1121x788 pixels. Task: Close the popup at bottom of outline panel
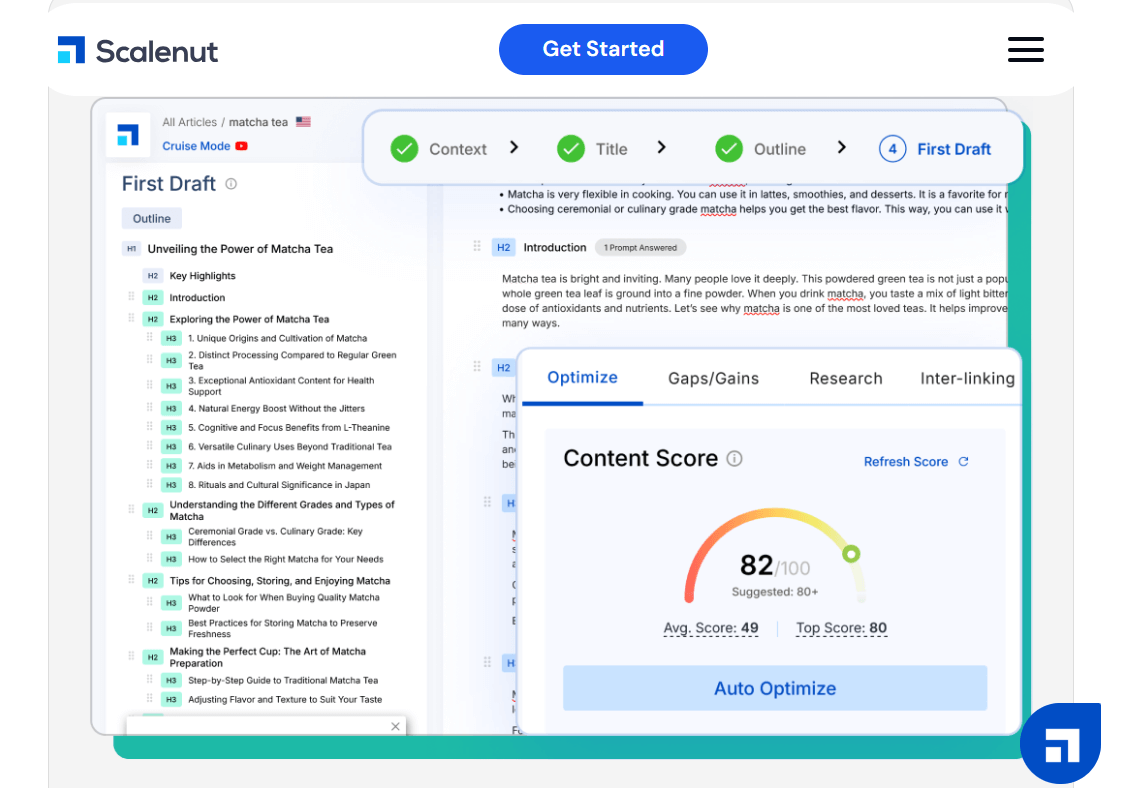pos(395,727)
